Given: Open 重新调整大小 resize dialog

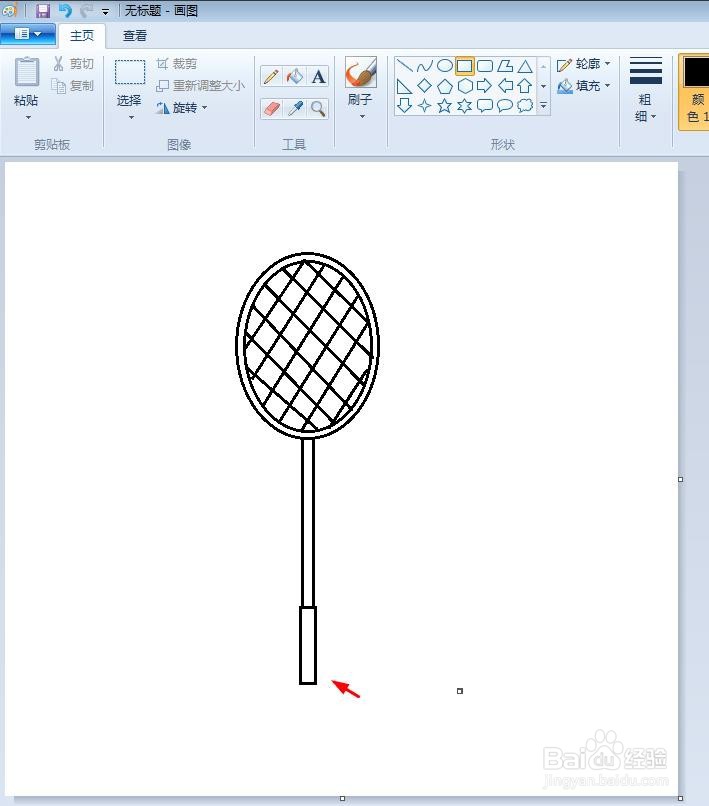Looking at the screenshot, I should [x=201, y=85].
